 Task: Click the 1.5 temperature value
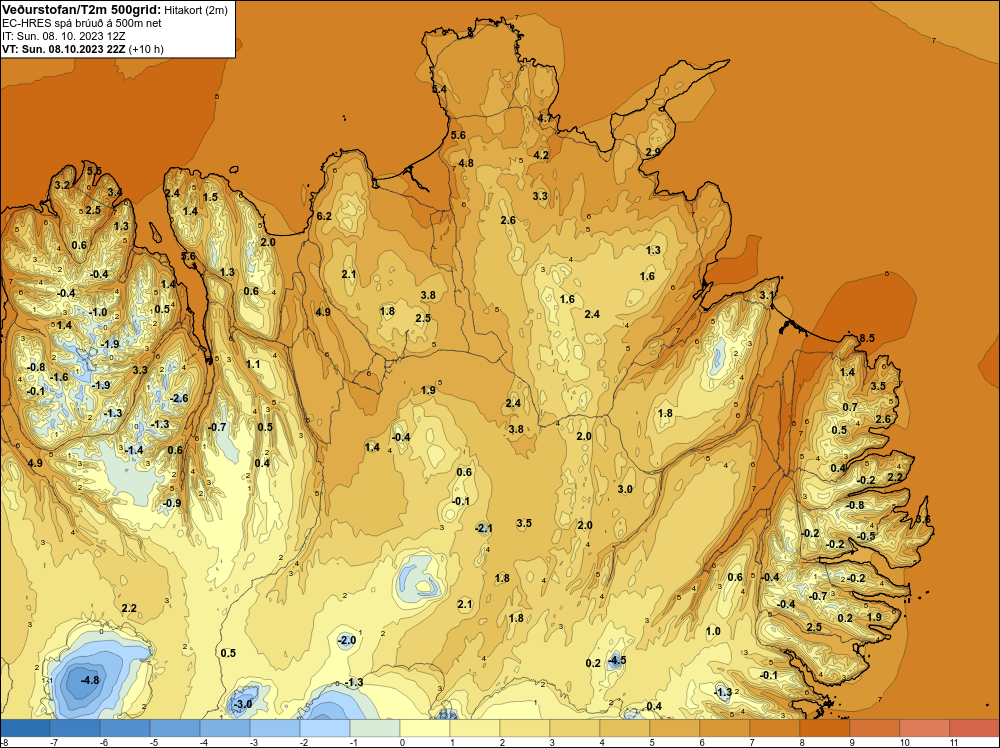point(210,197)
